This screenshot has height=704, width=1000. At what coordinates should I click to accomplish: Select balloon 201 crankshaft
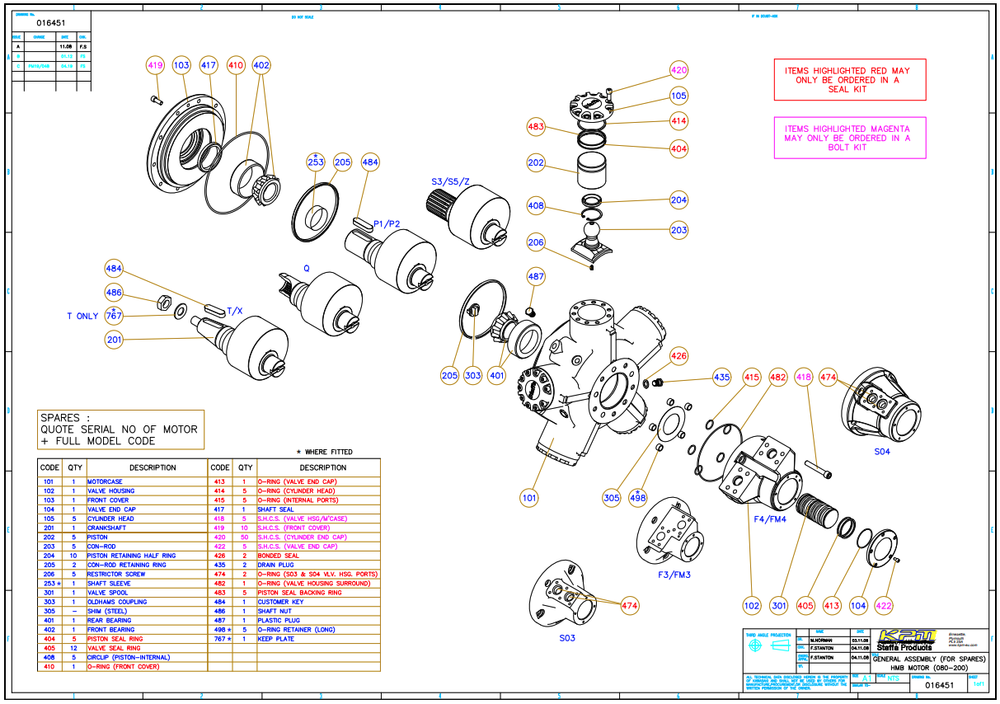pyautogui.click(x=114, y=339)
